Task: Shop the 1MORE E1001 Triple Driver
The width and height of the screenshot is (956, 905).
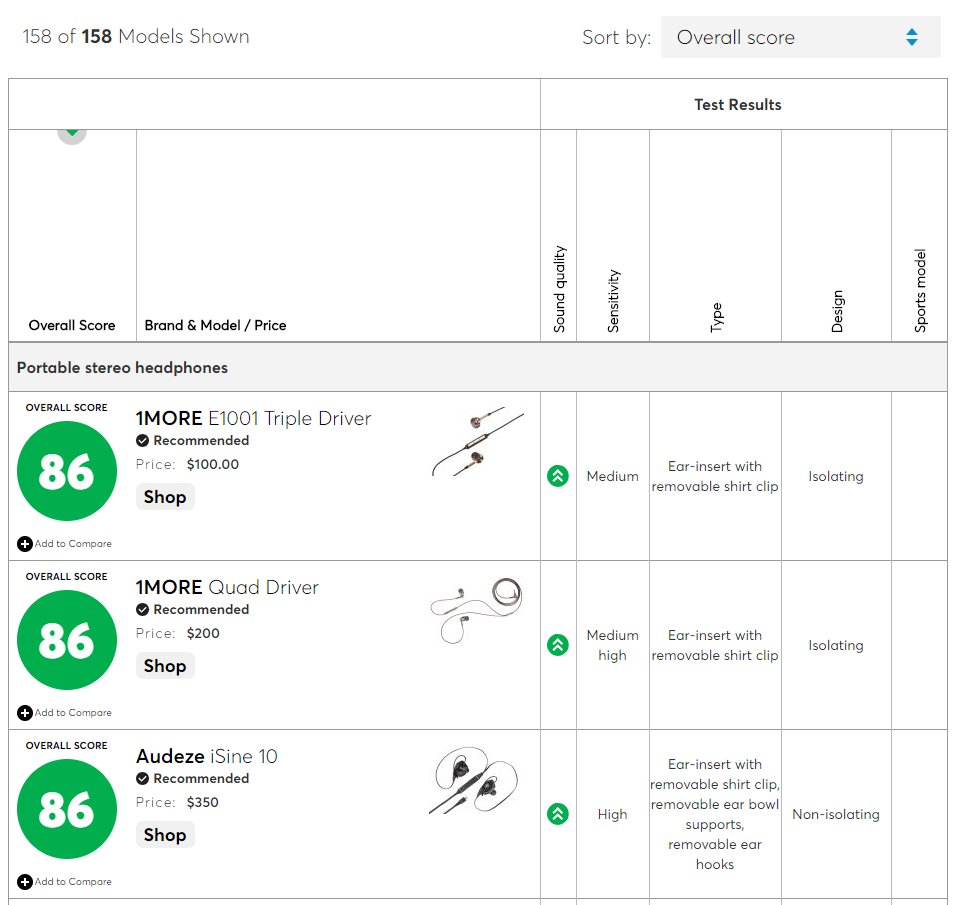Action: click(x=165, y=496)
